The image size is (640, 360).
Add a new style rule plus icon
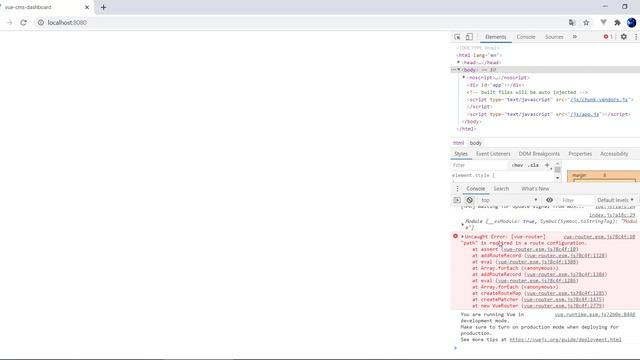coord(547,165)
